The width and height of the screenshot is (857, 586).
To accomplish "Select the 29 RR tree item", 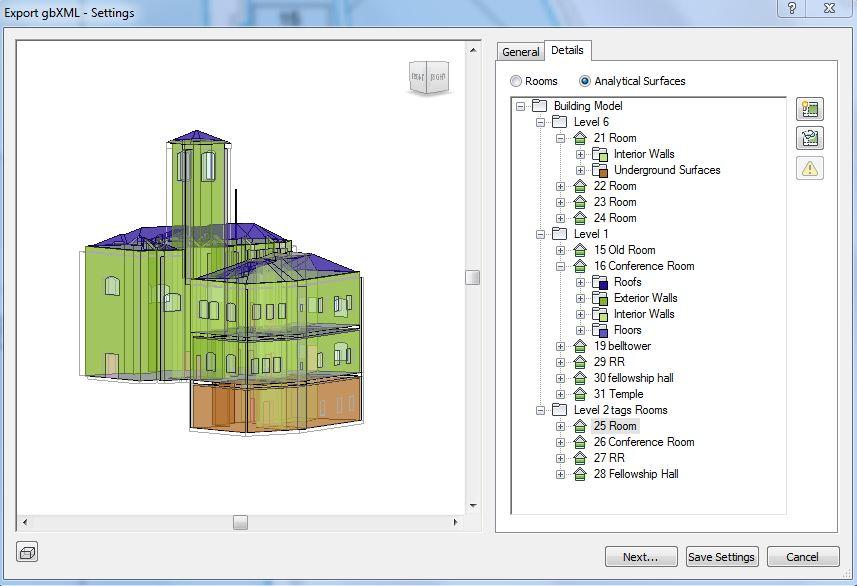I will tap(609, 362).
